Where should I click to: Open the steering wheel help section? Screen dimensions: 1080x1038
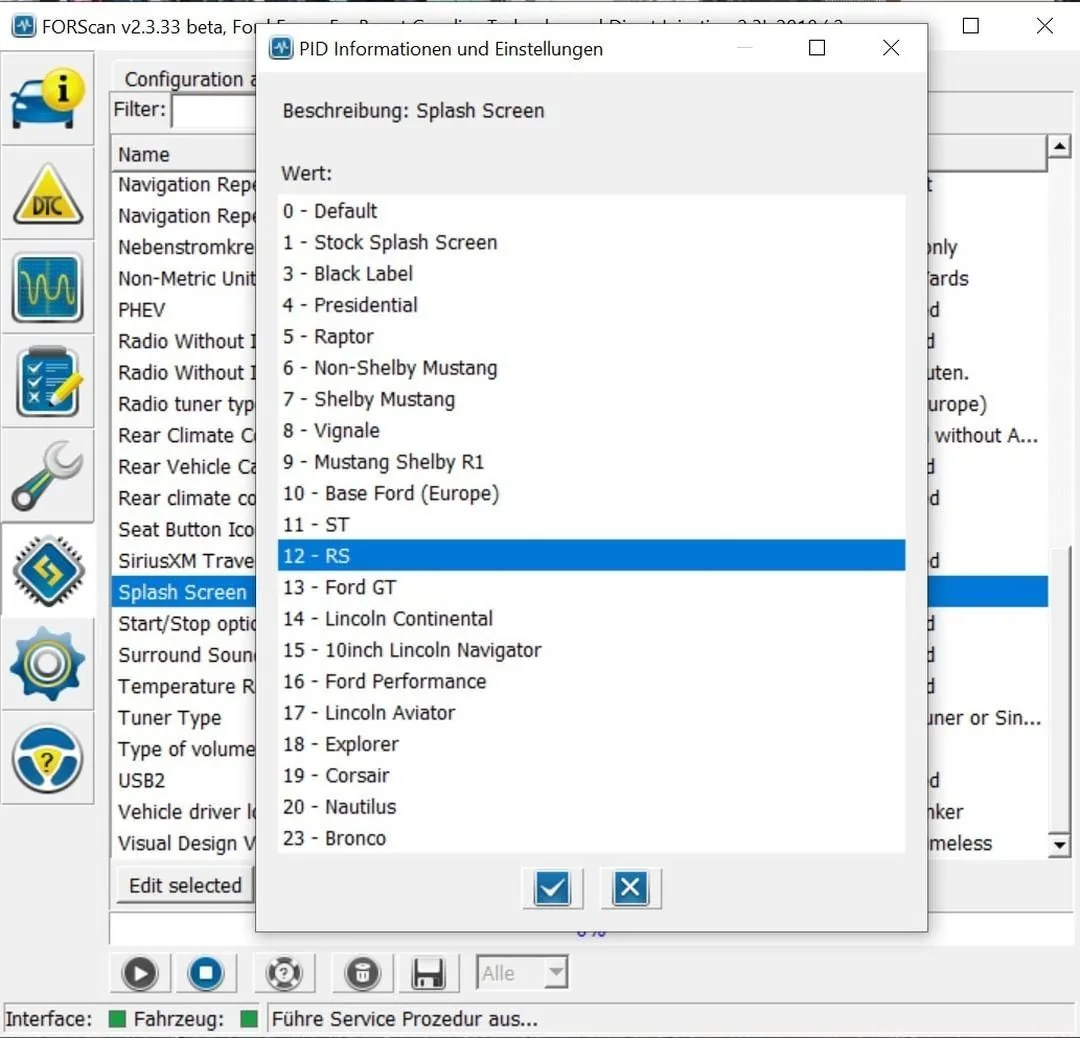[48, 758]
